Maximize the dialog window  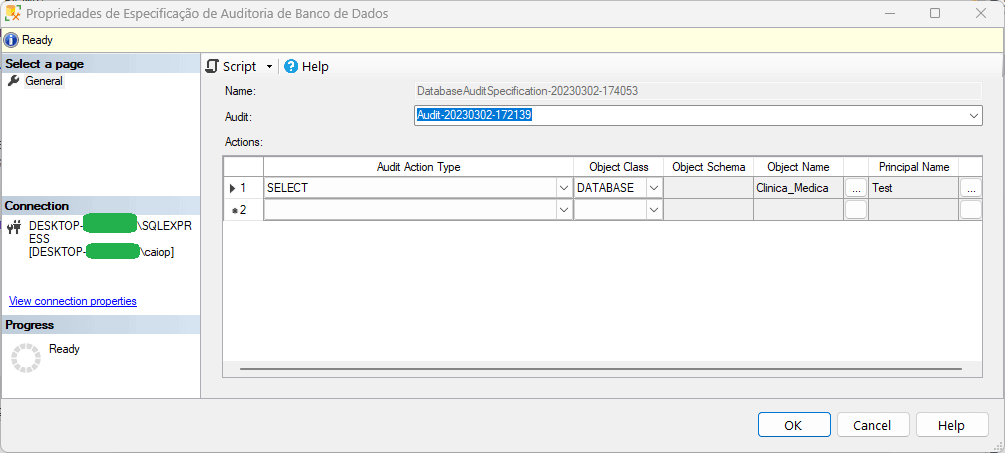934,13
